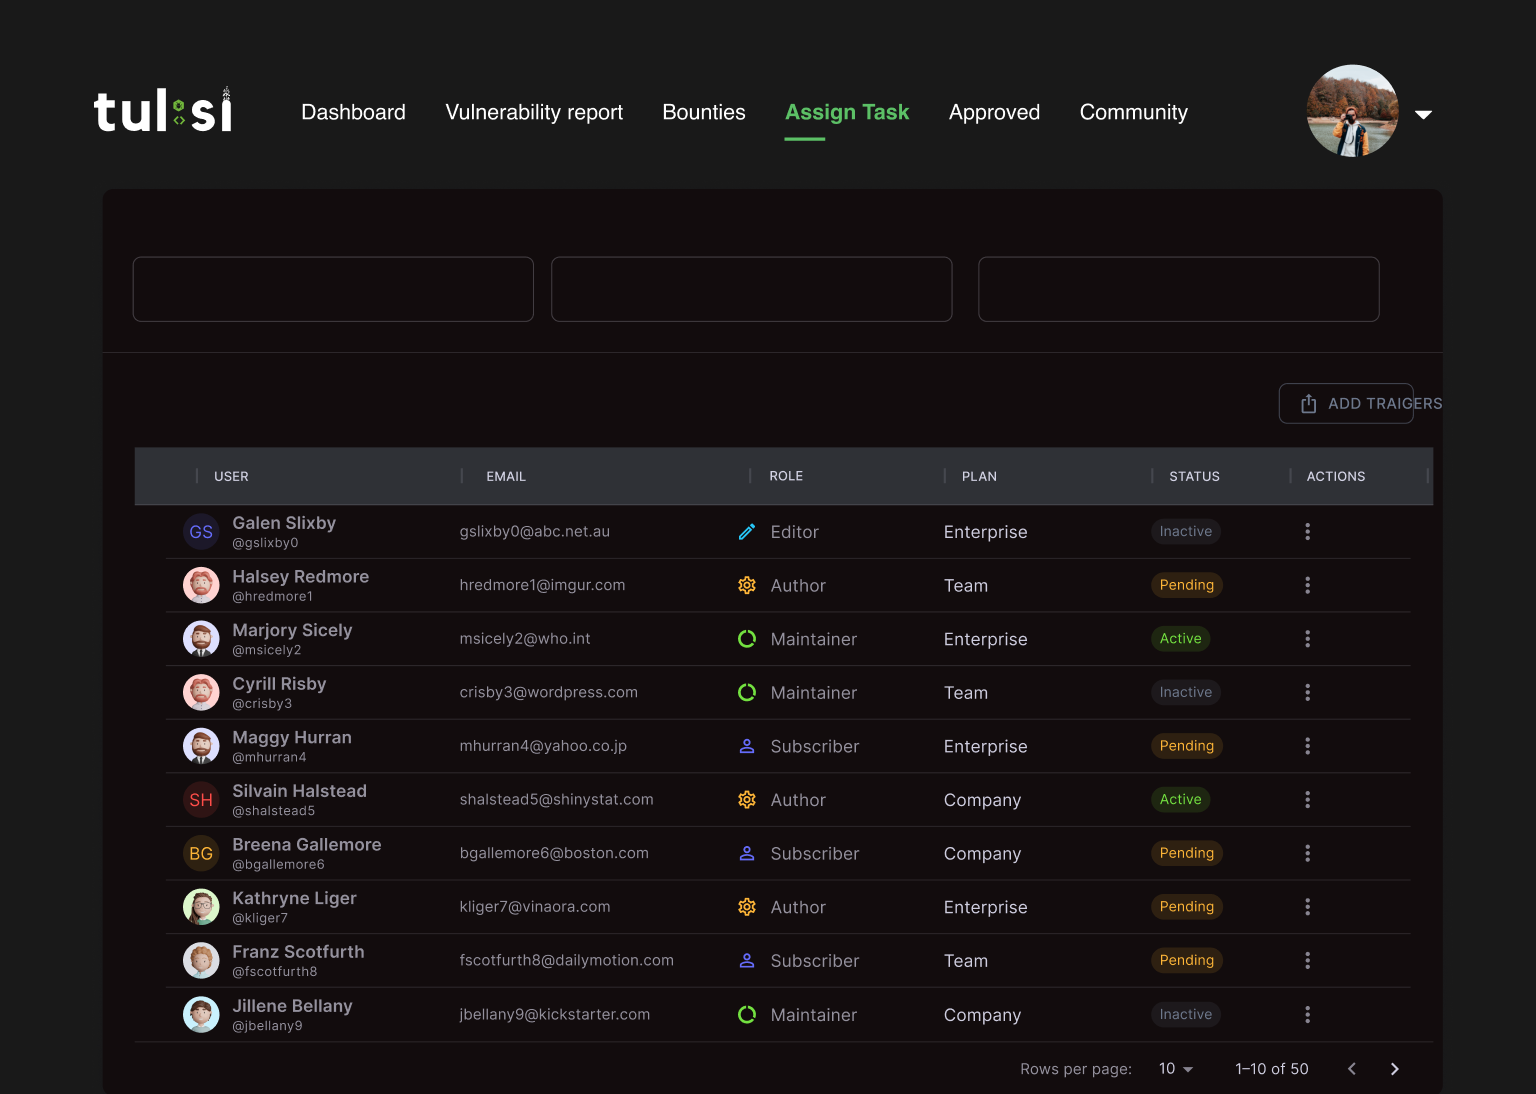Go to next page of table

click(1395, 1069)
